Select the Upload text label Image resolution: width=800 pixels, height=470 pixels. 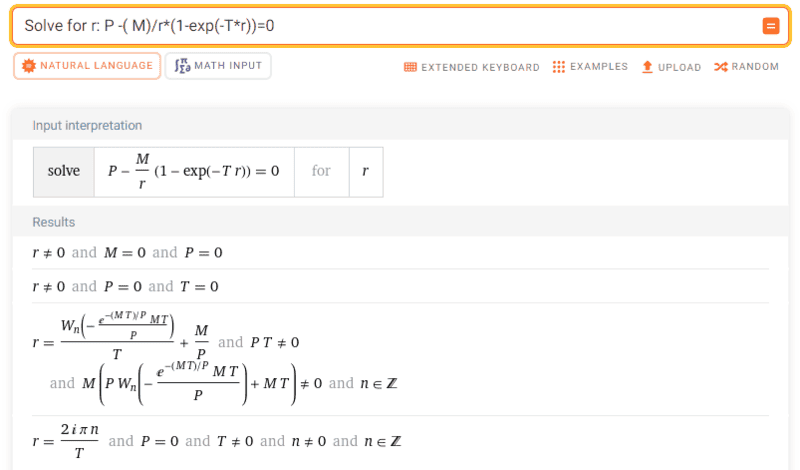[x=679, y=67]
